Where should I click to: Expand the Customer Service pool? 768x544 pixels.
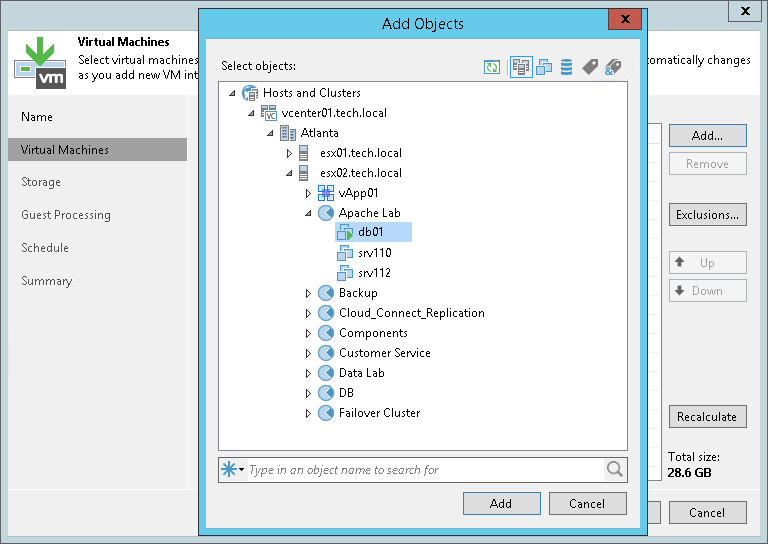click(308, 354)
